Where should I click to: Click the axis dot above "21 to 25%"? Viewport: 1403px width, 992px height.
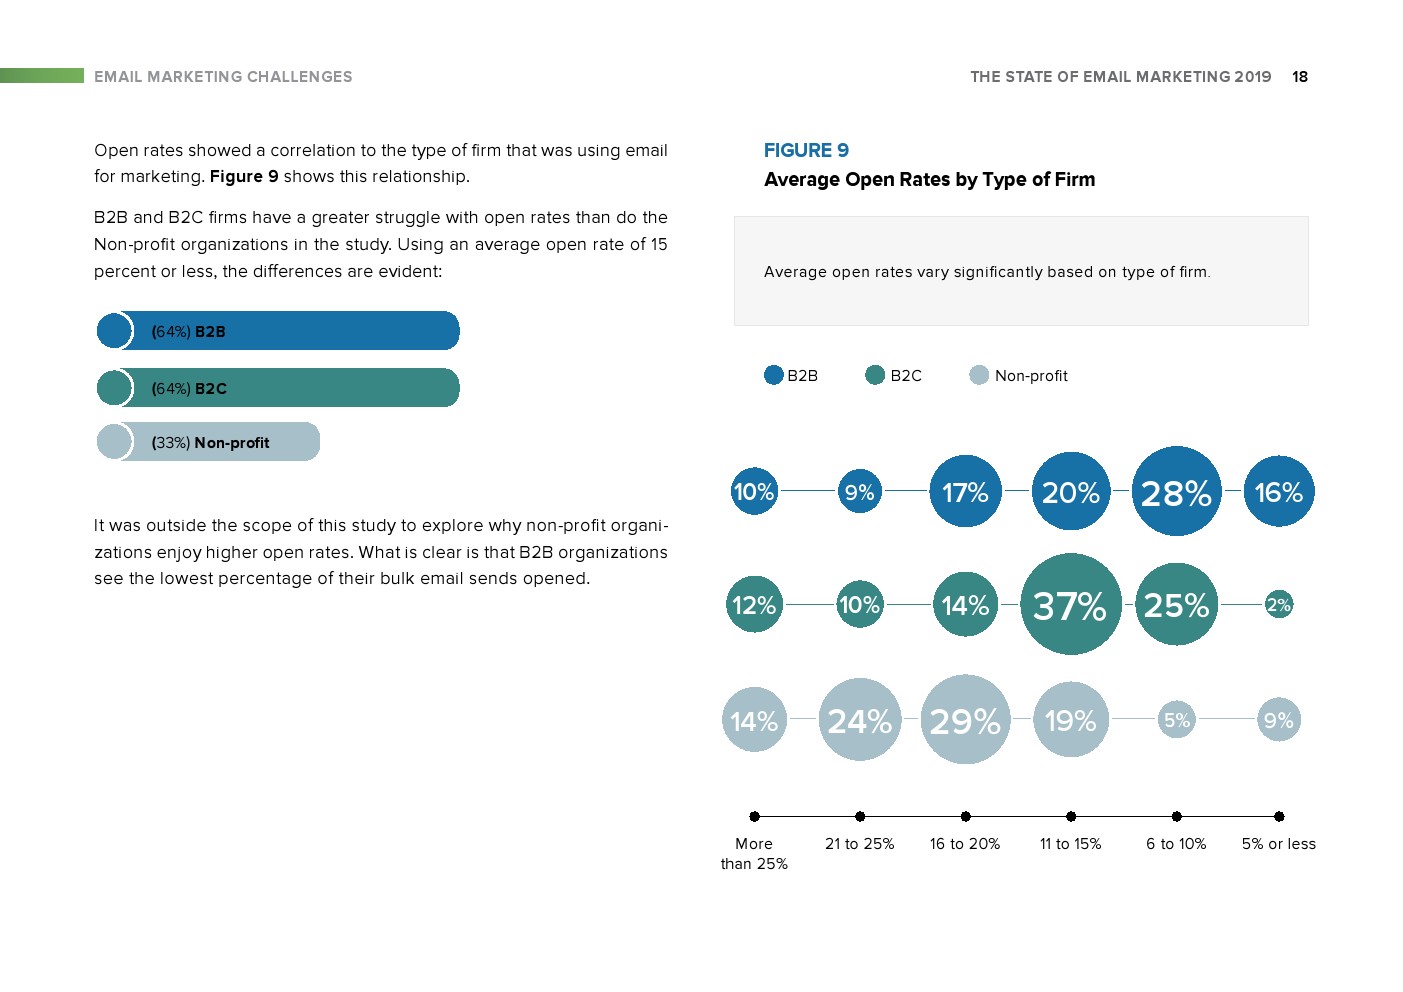(x=860, y=816)
